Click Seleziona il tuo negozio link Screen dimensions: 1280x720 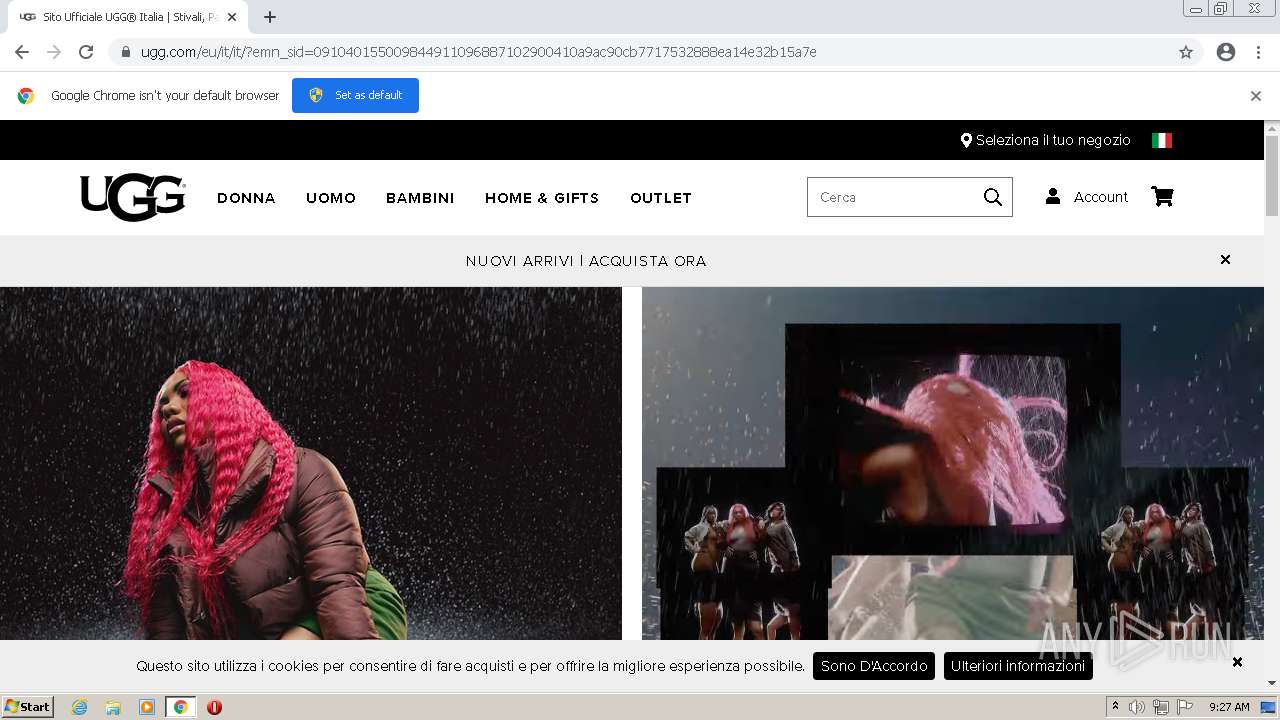[1053, 140]
